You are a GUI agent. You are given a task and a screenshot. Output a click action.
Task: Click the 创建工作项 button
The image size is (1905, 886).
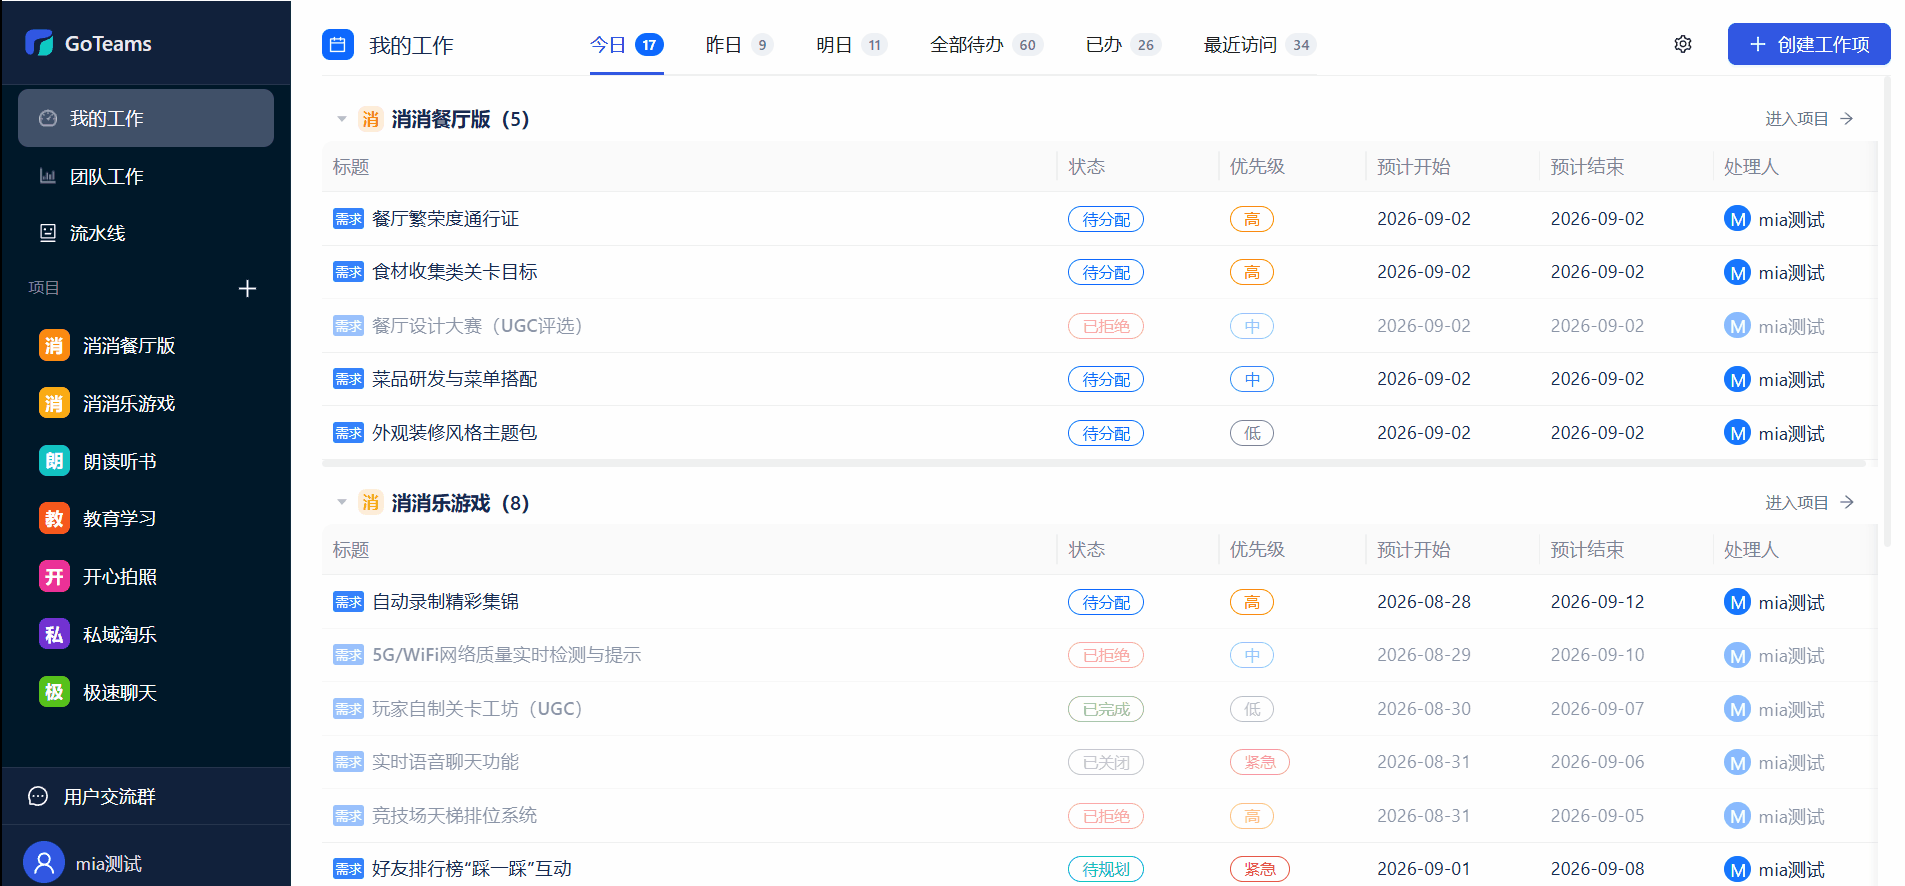pyautogui.click(x=1809, y=44)
